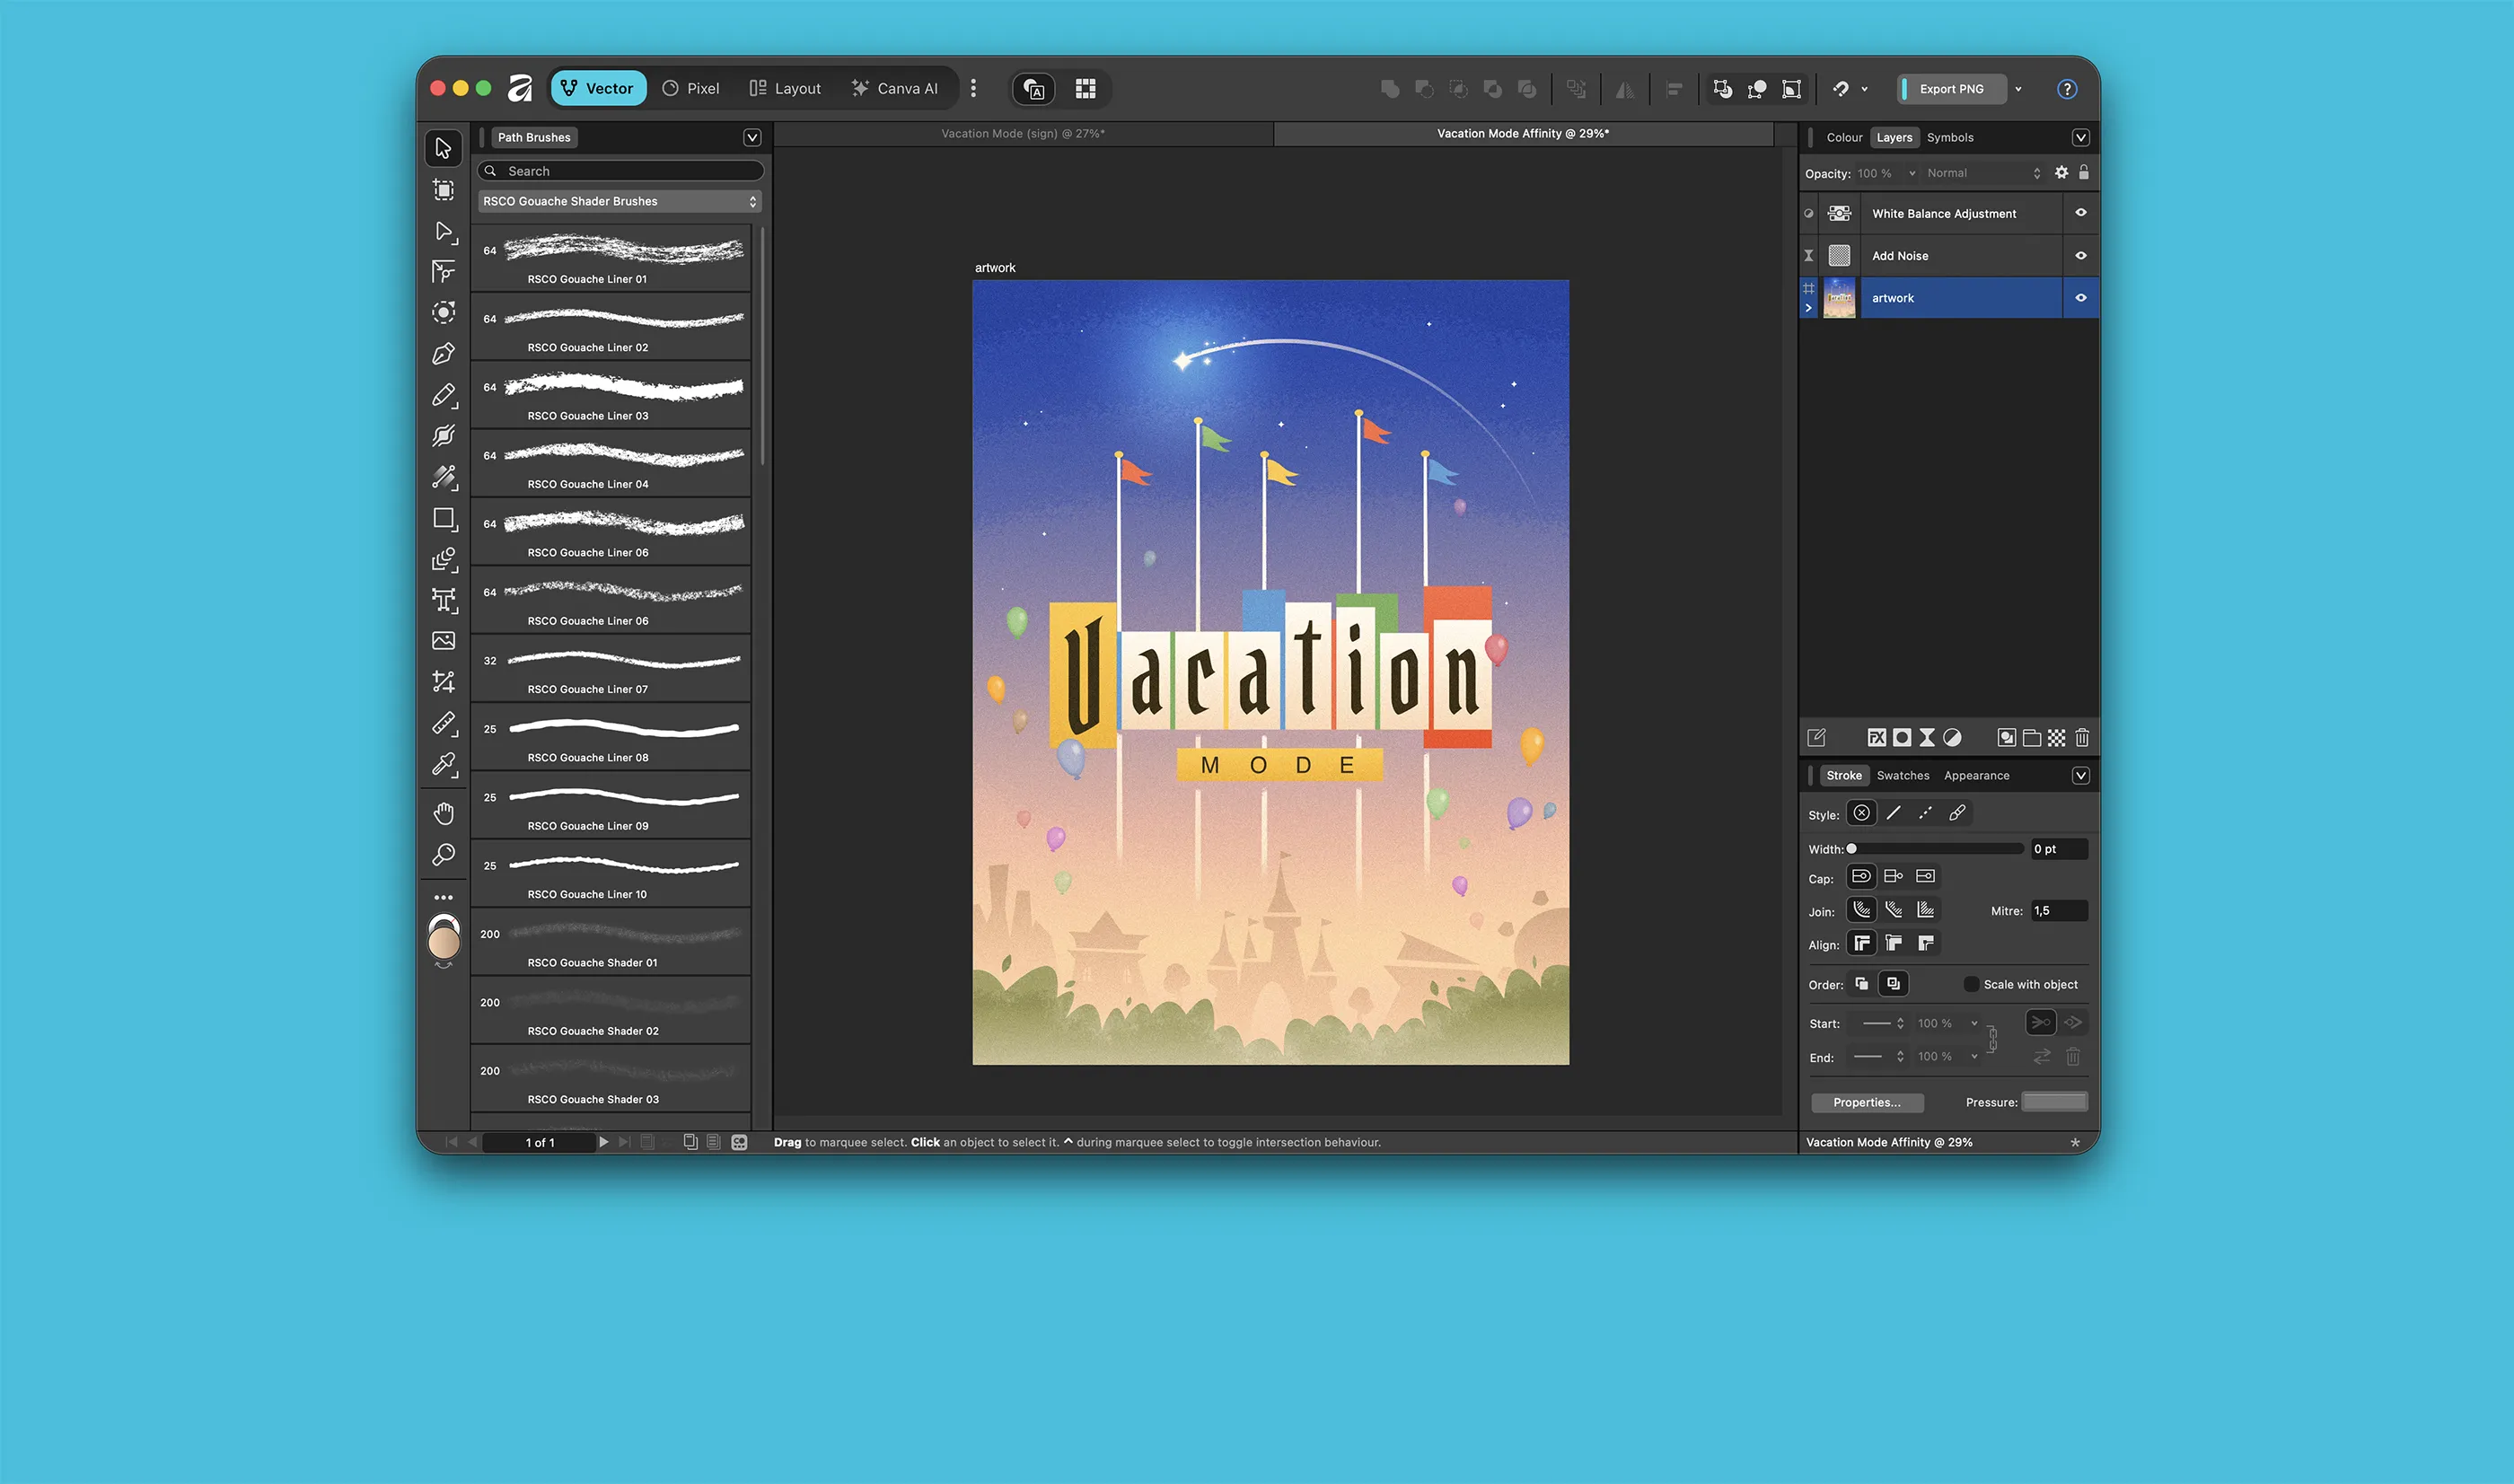Image resolution: width=2514 pixels, height=1484 pixels.
Task: Click the layer effects fx icon
Action: pyautogui.click(x=1876, y=738)
